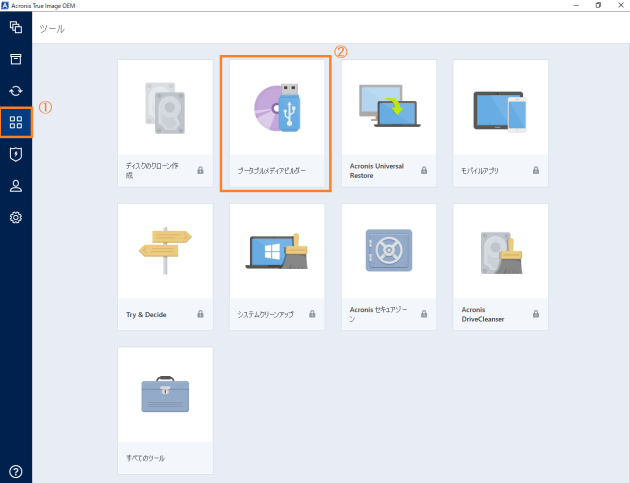Click the Try & Decide signpost icon
The image size is (630, 483).
tap(165, 251)
